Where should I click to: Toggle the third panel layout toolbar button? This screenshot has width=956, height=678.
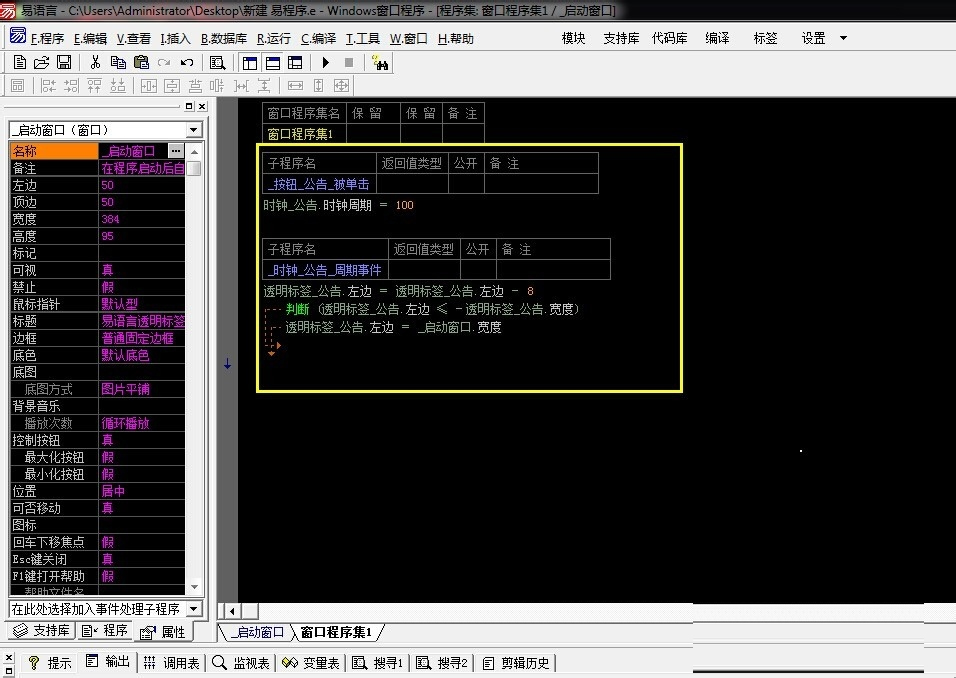click(x=295, y=63)
